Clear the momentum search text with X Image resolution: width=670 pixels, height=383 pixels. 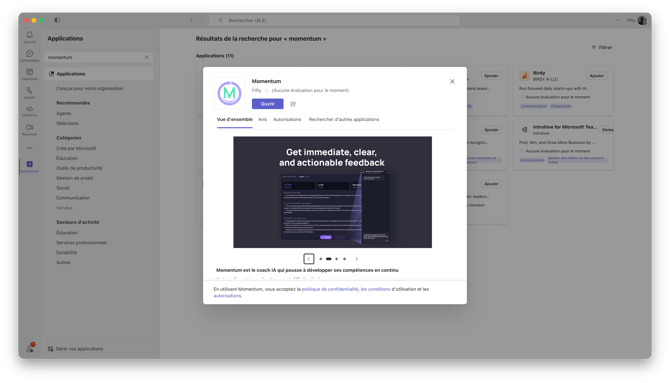tap(147, 57)
